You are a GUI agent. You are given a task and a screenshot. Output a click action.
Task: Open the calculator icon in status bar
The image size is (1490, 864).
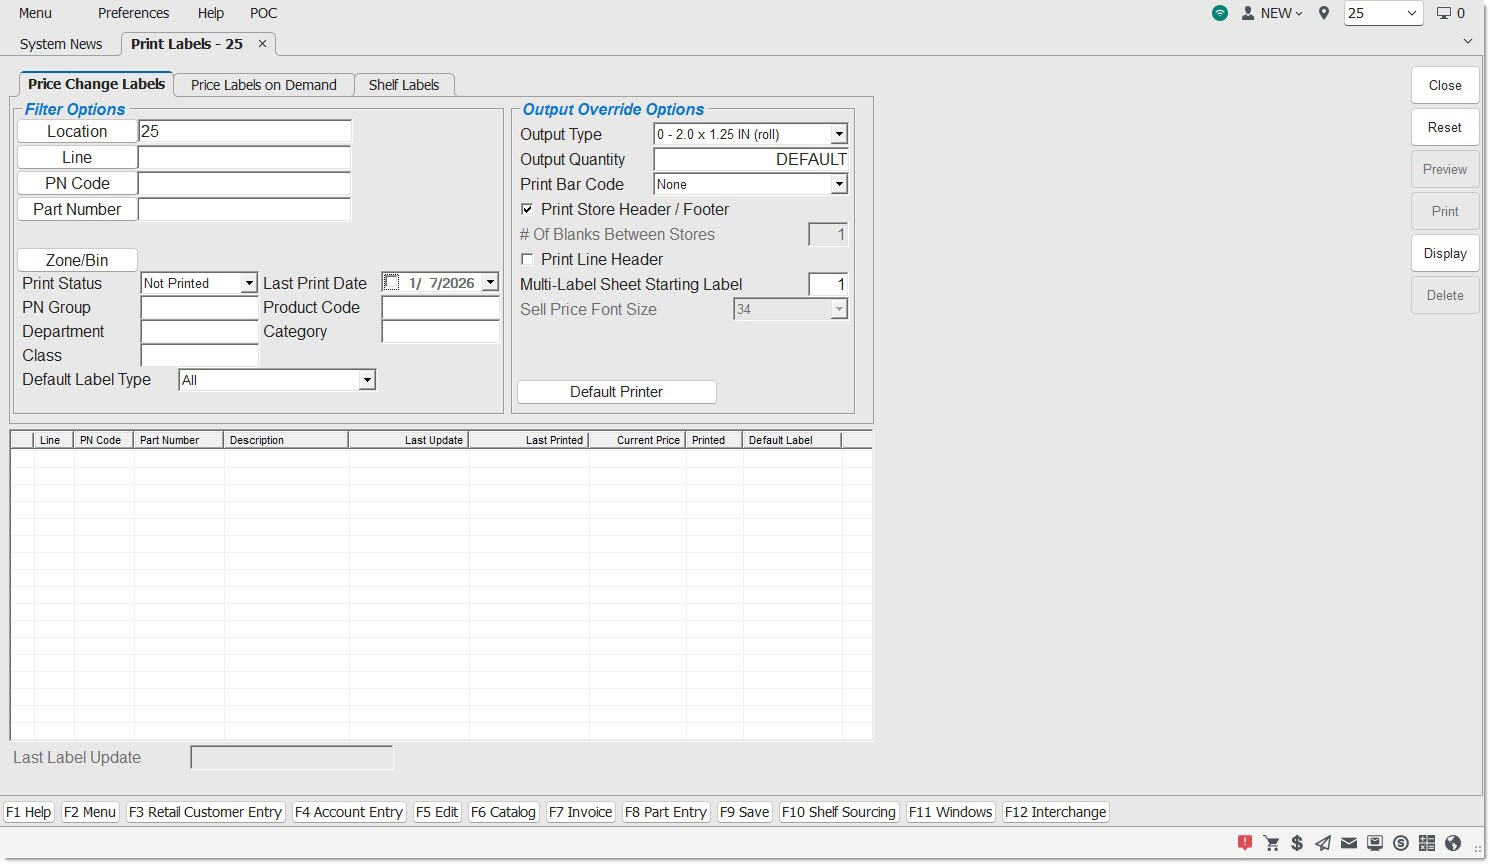coord(1427,843)
